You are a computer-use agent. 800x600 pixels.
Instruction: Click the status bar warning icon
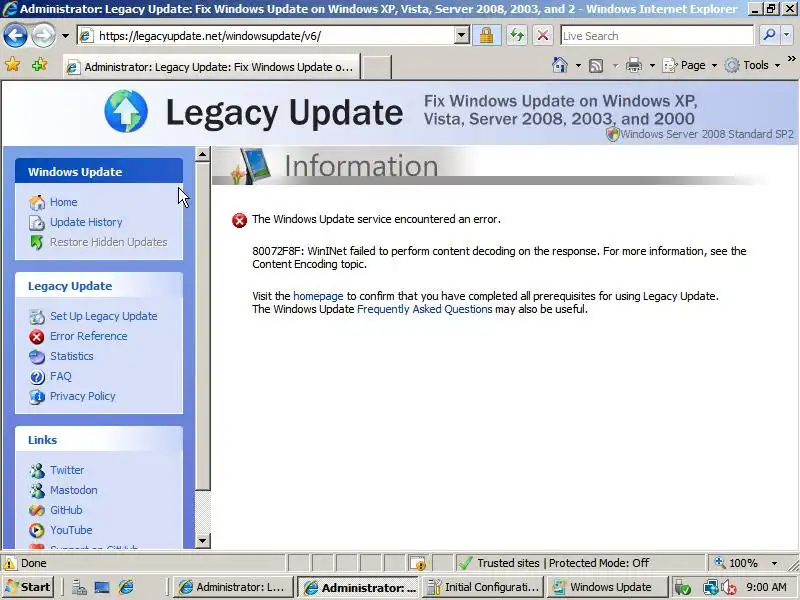tap(10, 563)
